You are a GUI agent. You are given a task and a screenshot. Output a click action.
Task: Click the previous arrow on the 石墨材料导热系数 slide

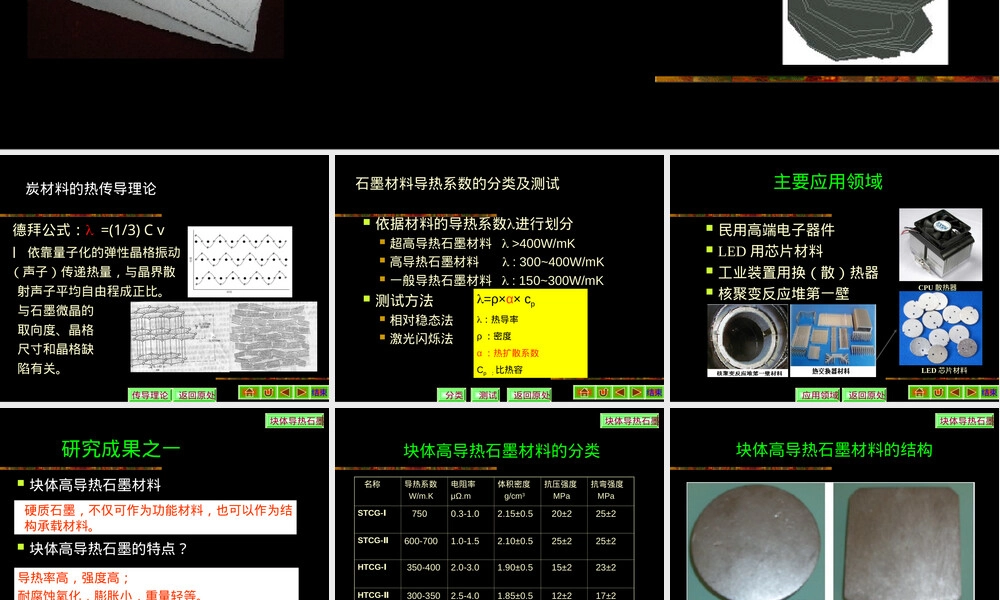point(620,392)
